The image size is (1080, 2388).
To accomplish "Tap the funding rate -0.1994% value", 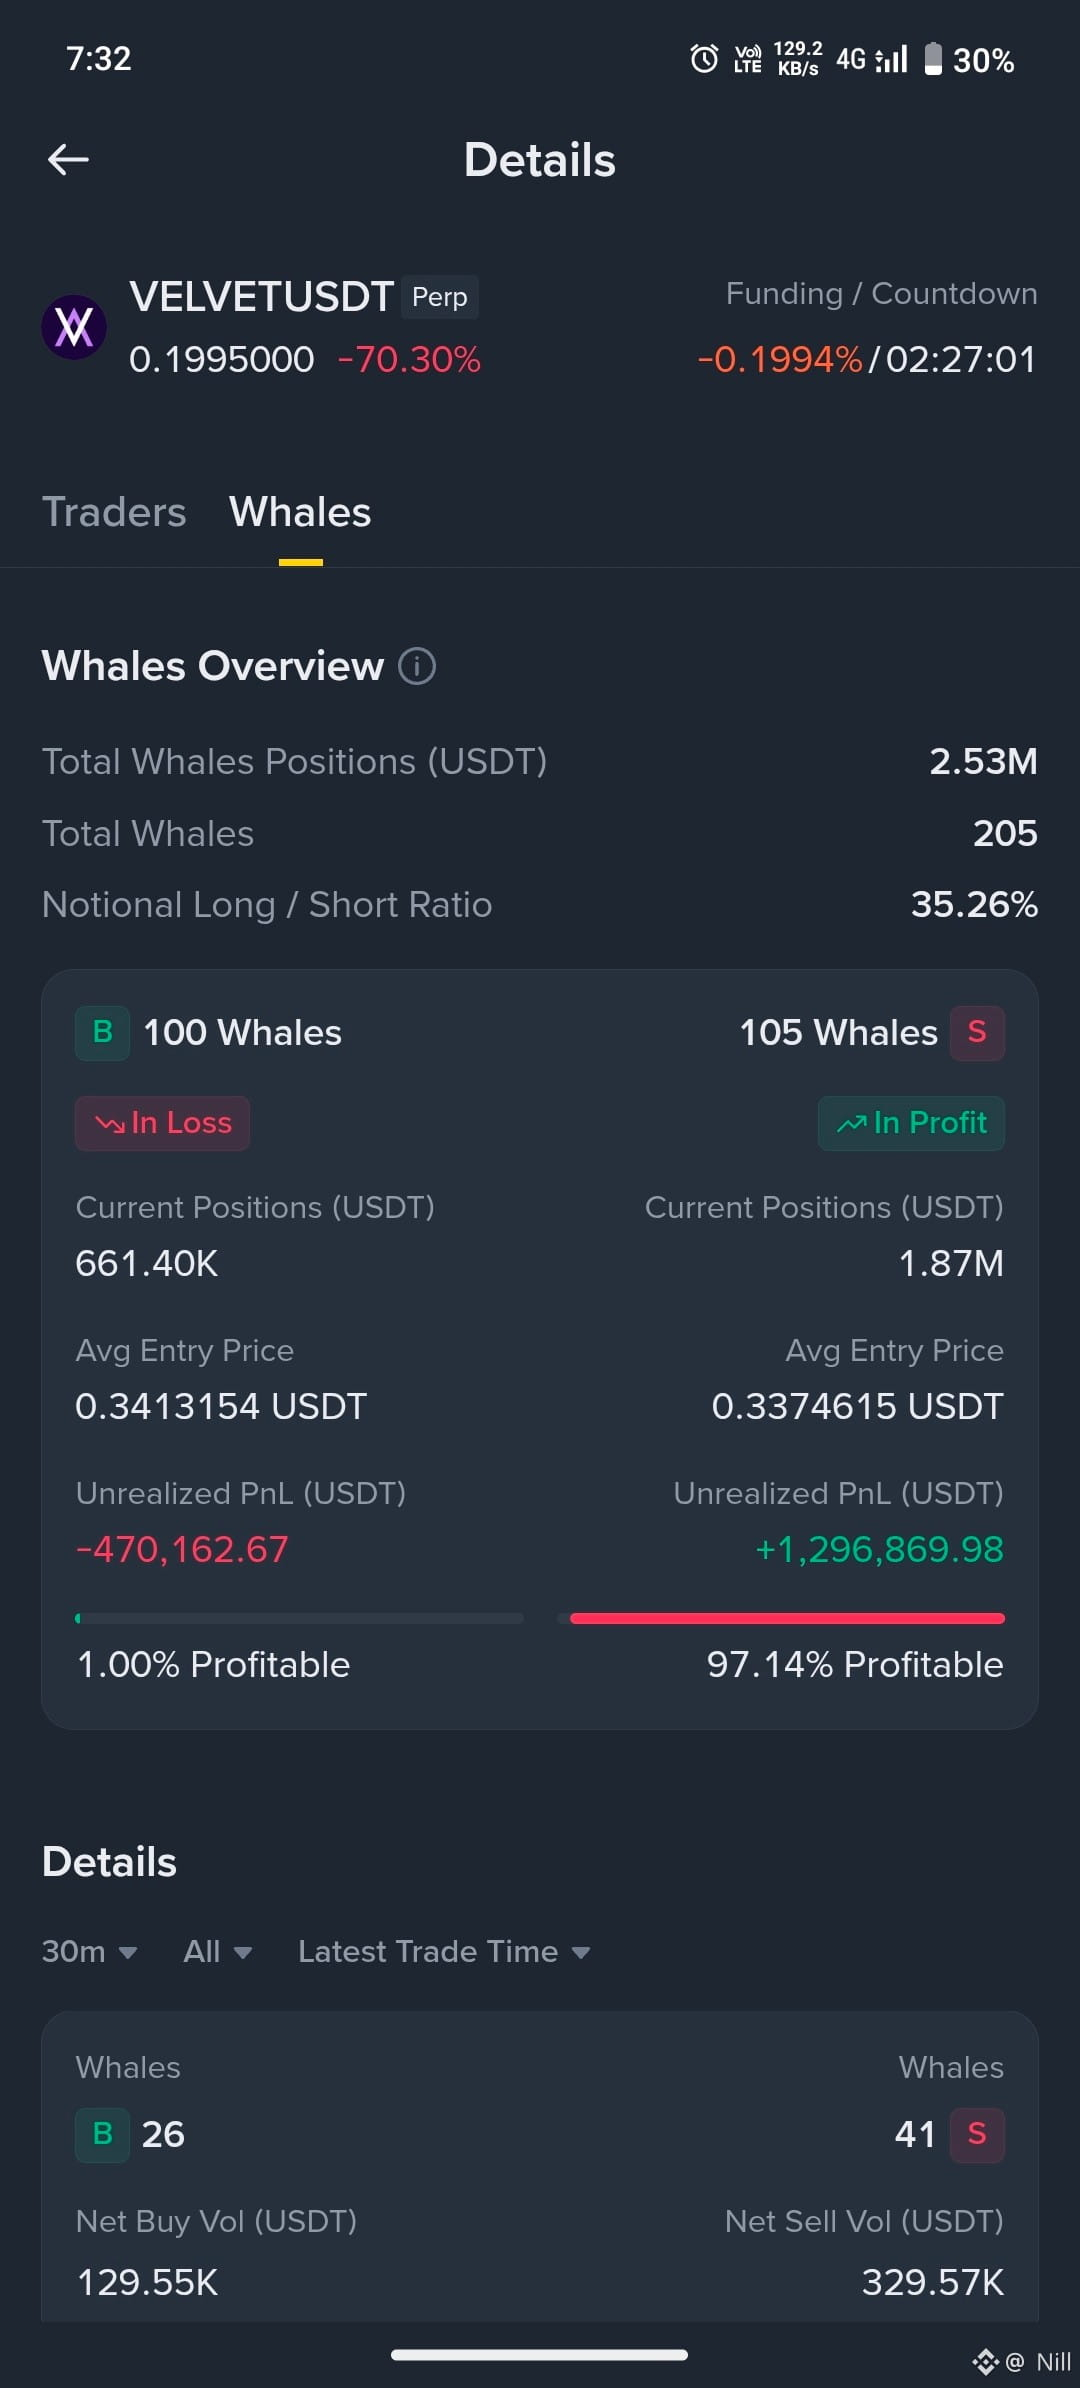I will tap(779, 359).
